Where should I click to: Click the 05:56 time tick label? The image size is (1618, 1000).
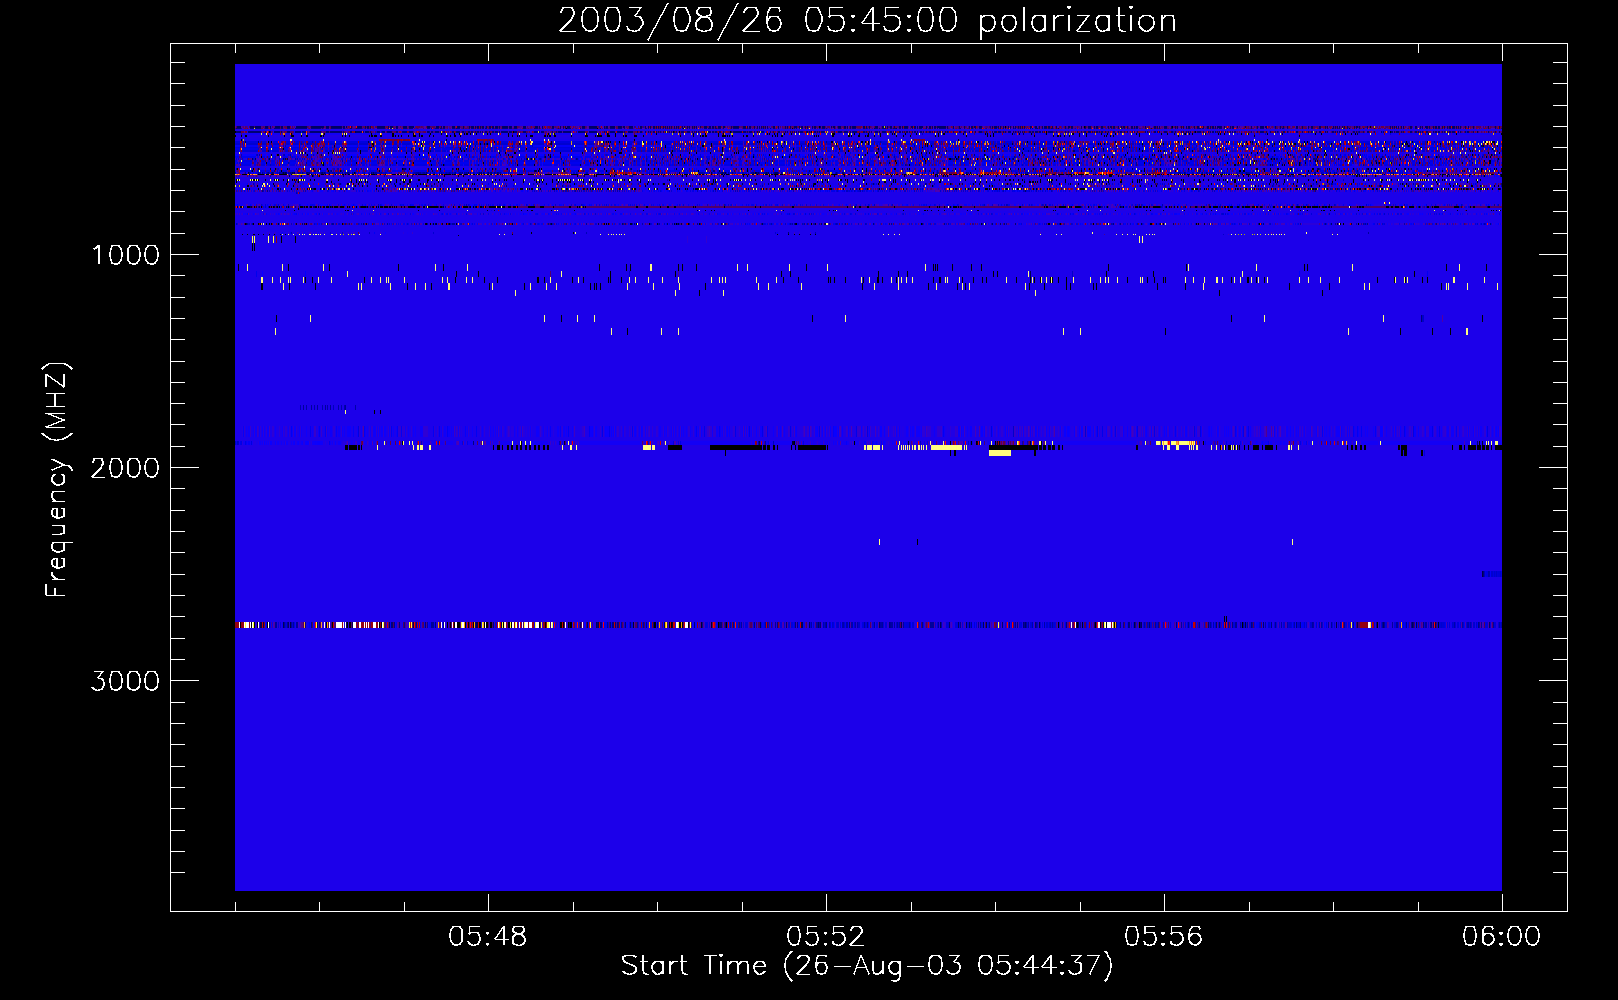click(x=1164, y=937)
